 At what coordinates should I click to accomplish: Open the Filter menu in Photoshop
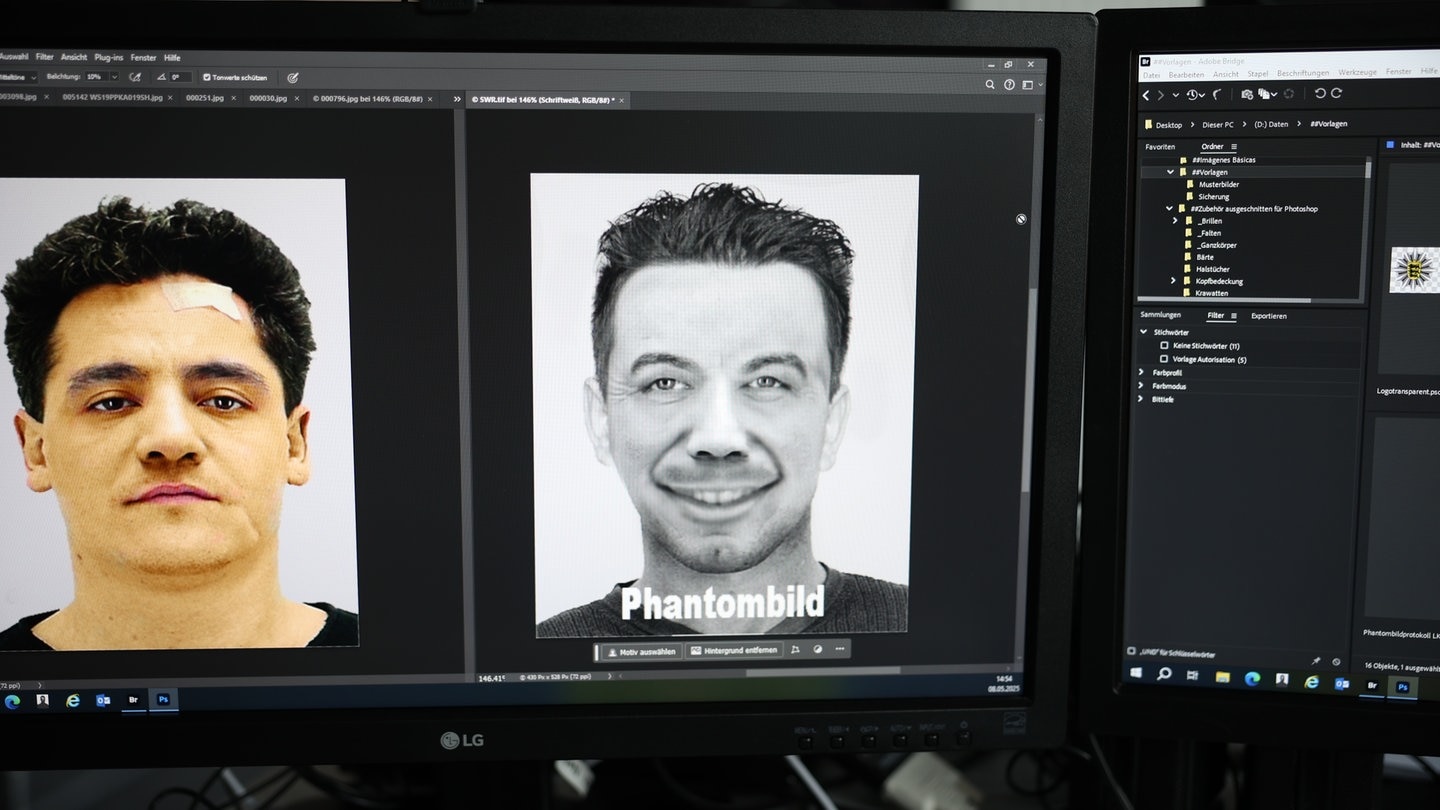point(45,57)
